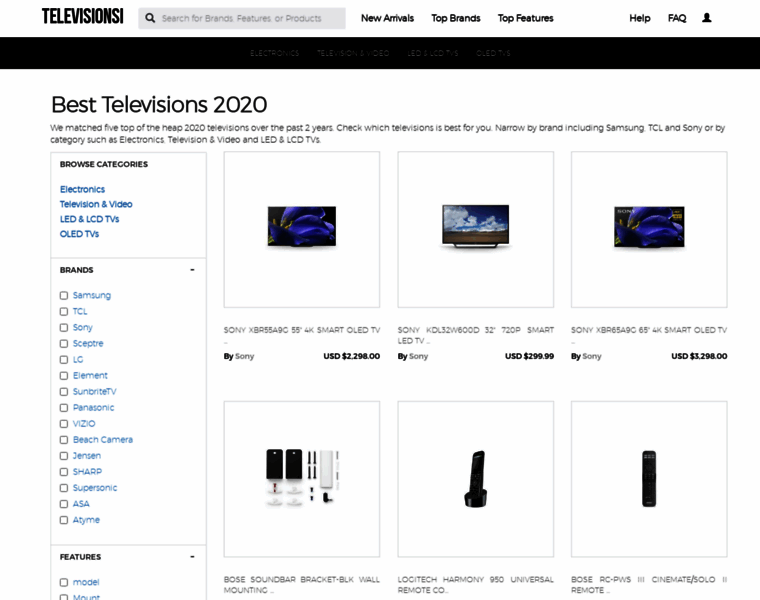
Task: Click Sony brand link under XBR55A9G
Action: pos(244,356)
